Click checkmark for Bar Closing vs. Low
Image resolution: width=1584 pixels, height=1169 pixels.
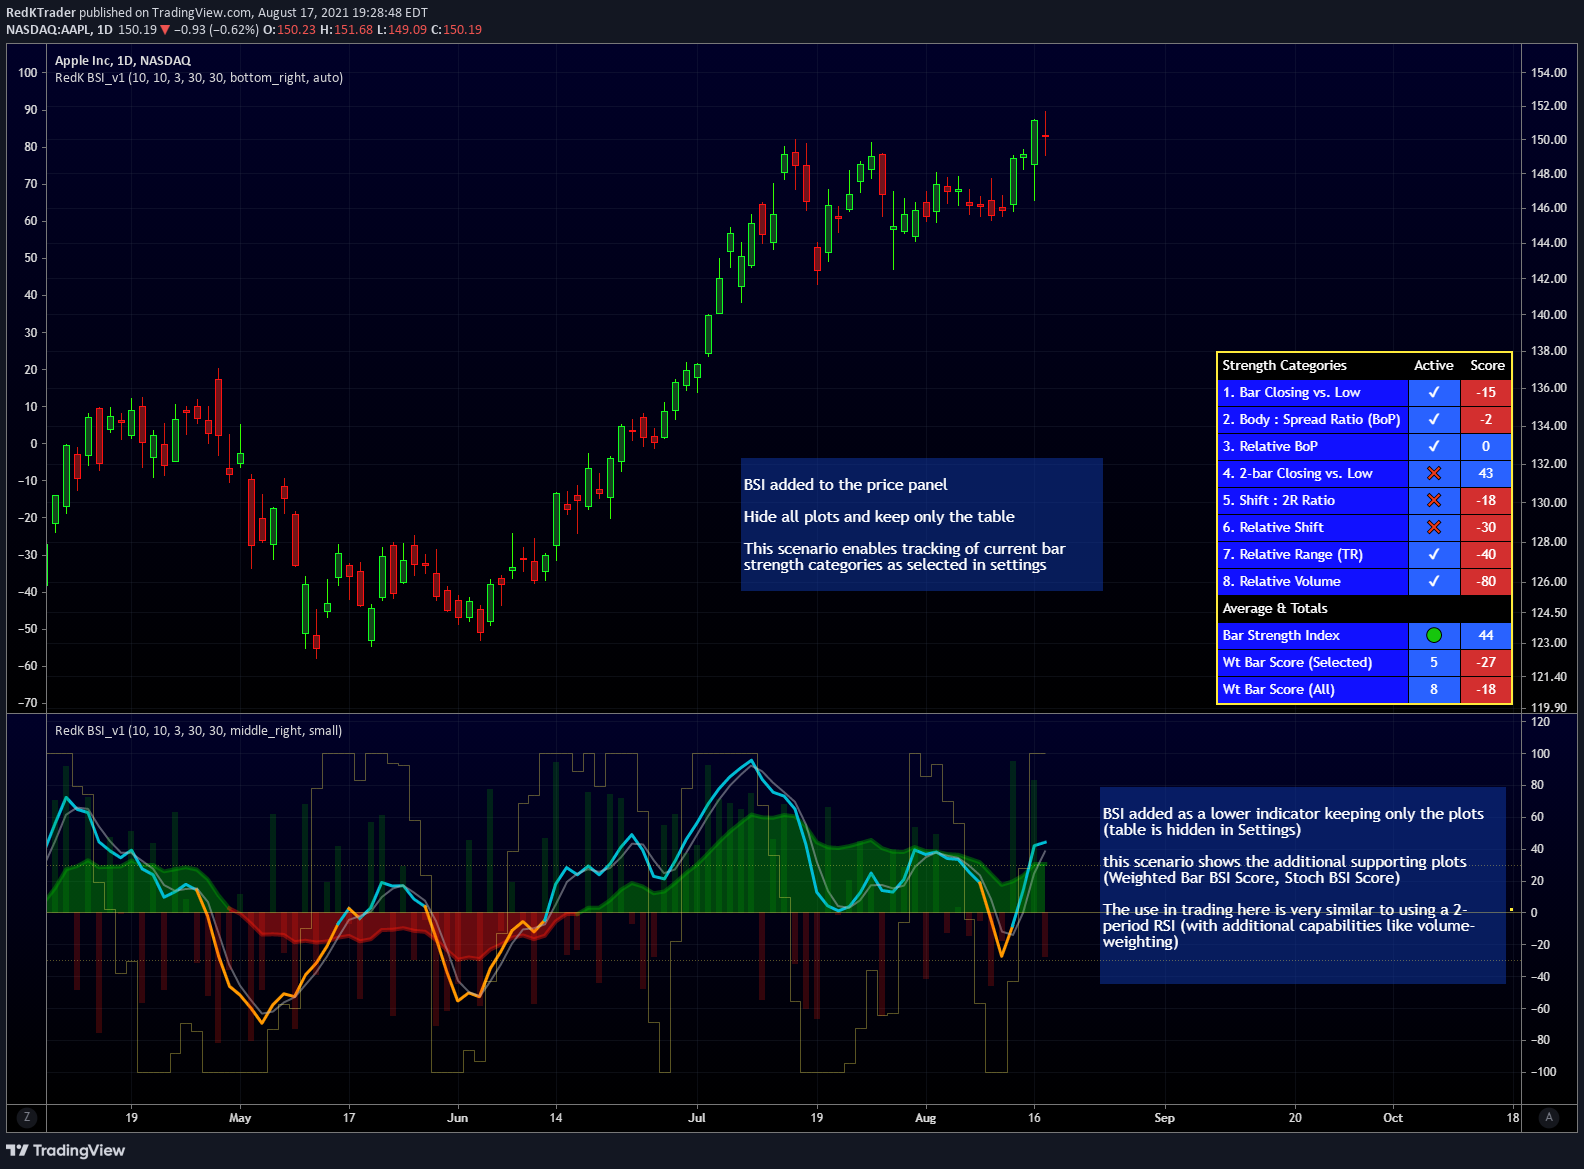point(1434,392)
